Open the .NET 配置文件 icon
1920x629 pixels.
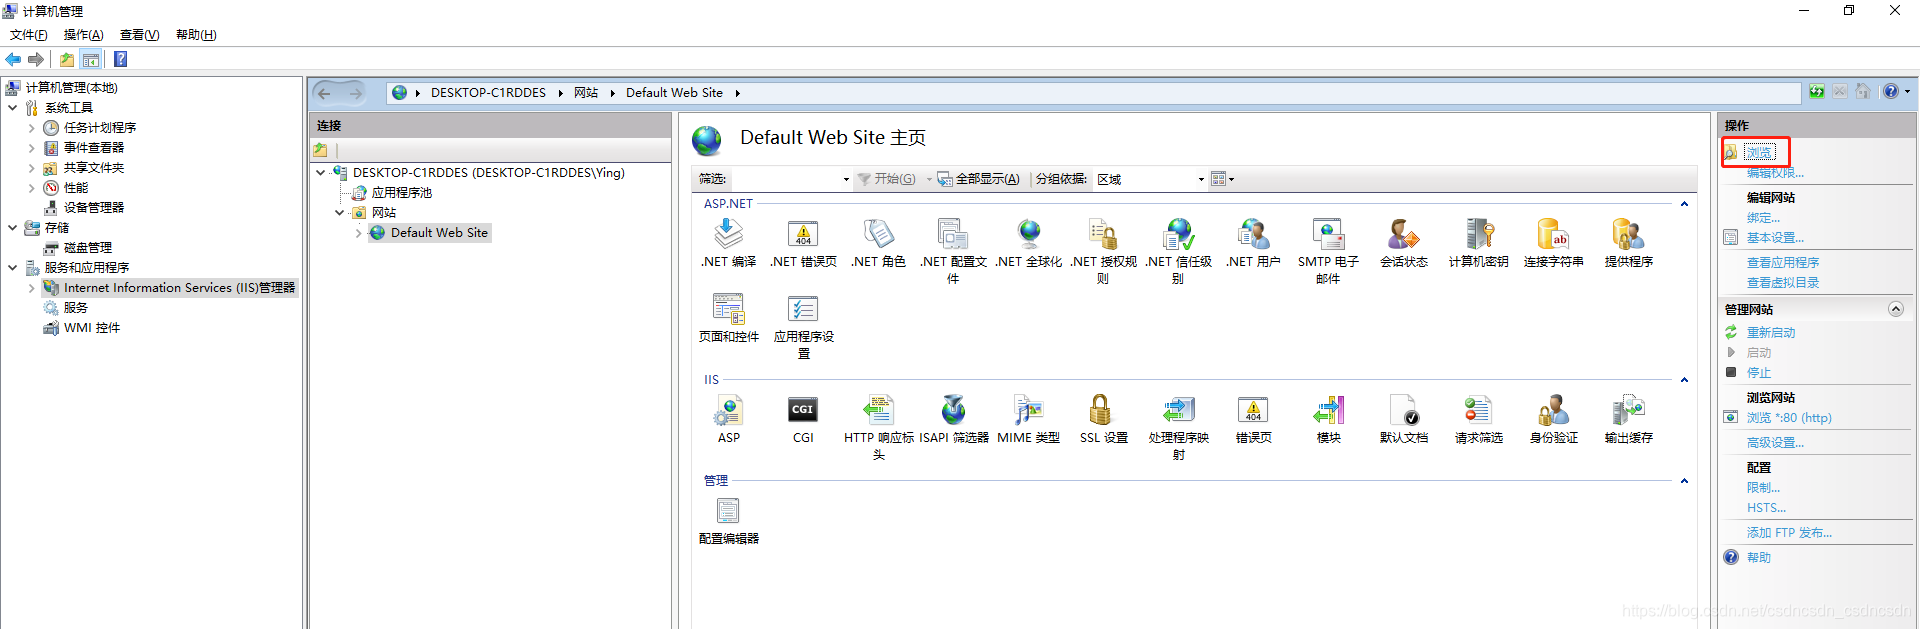coord(953,234)
